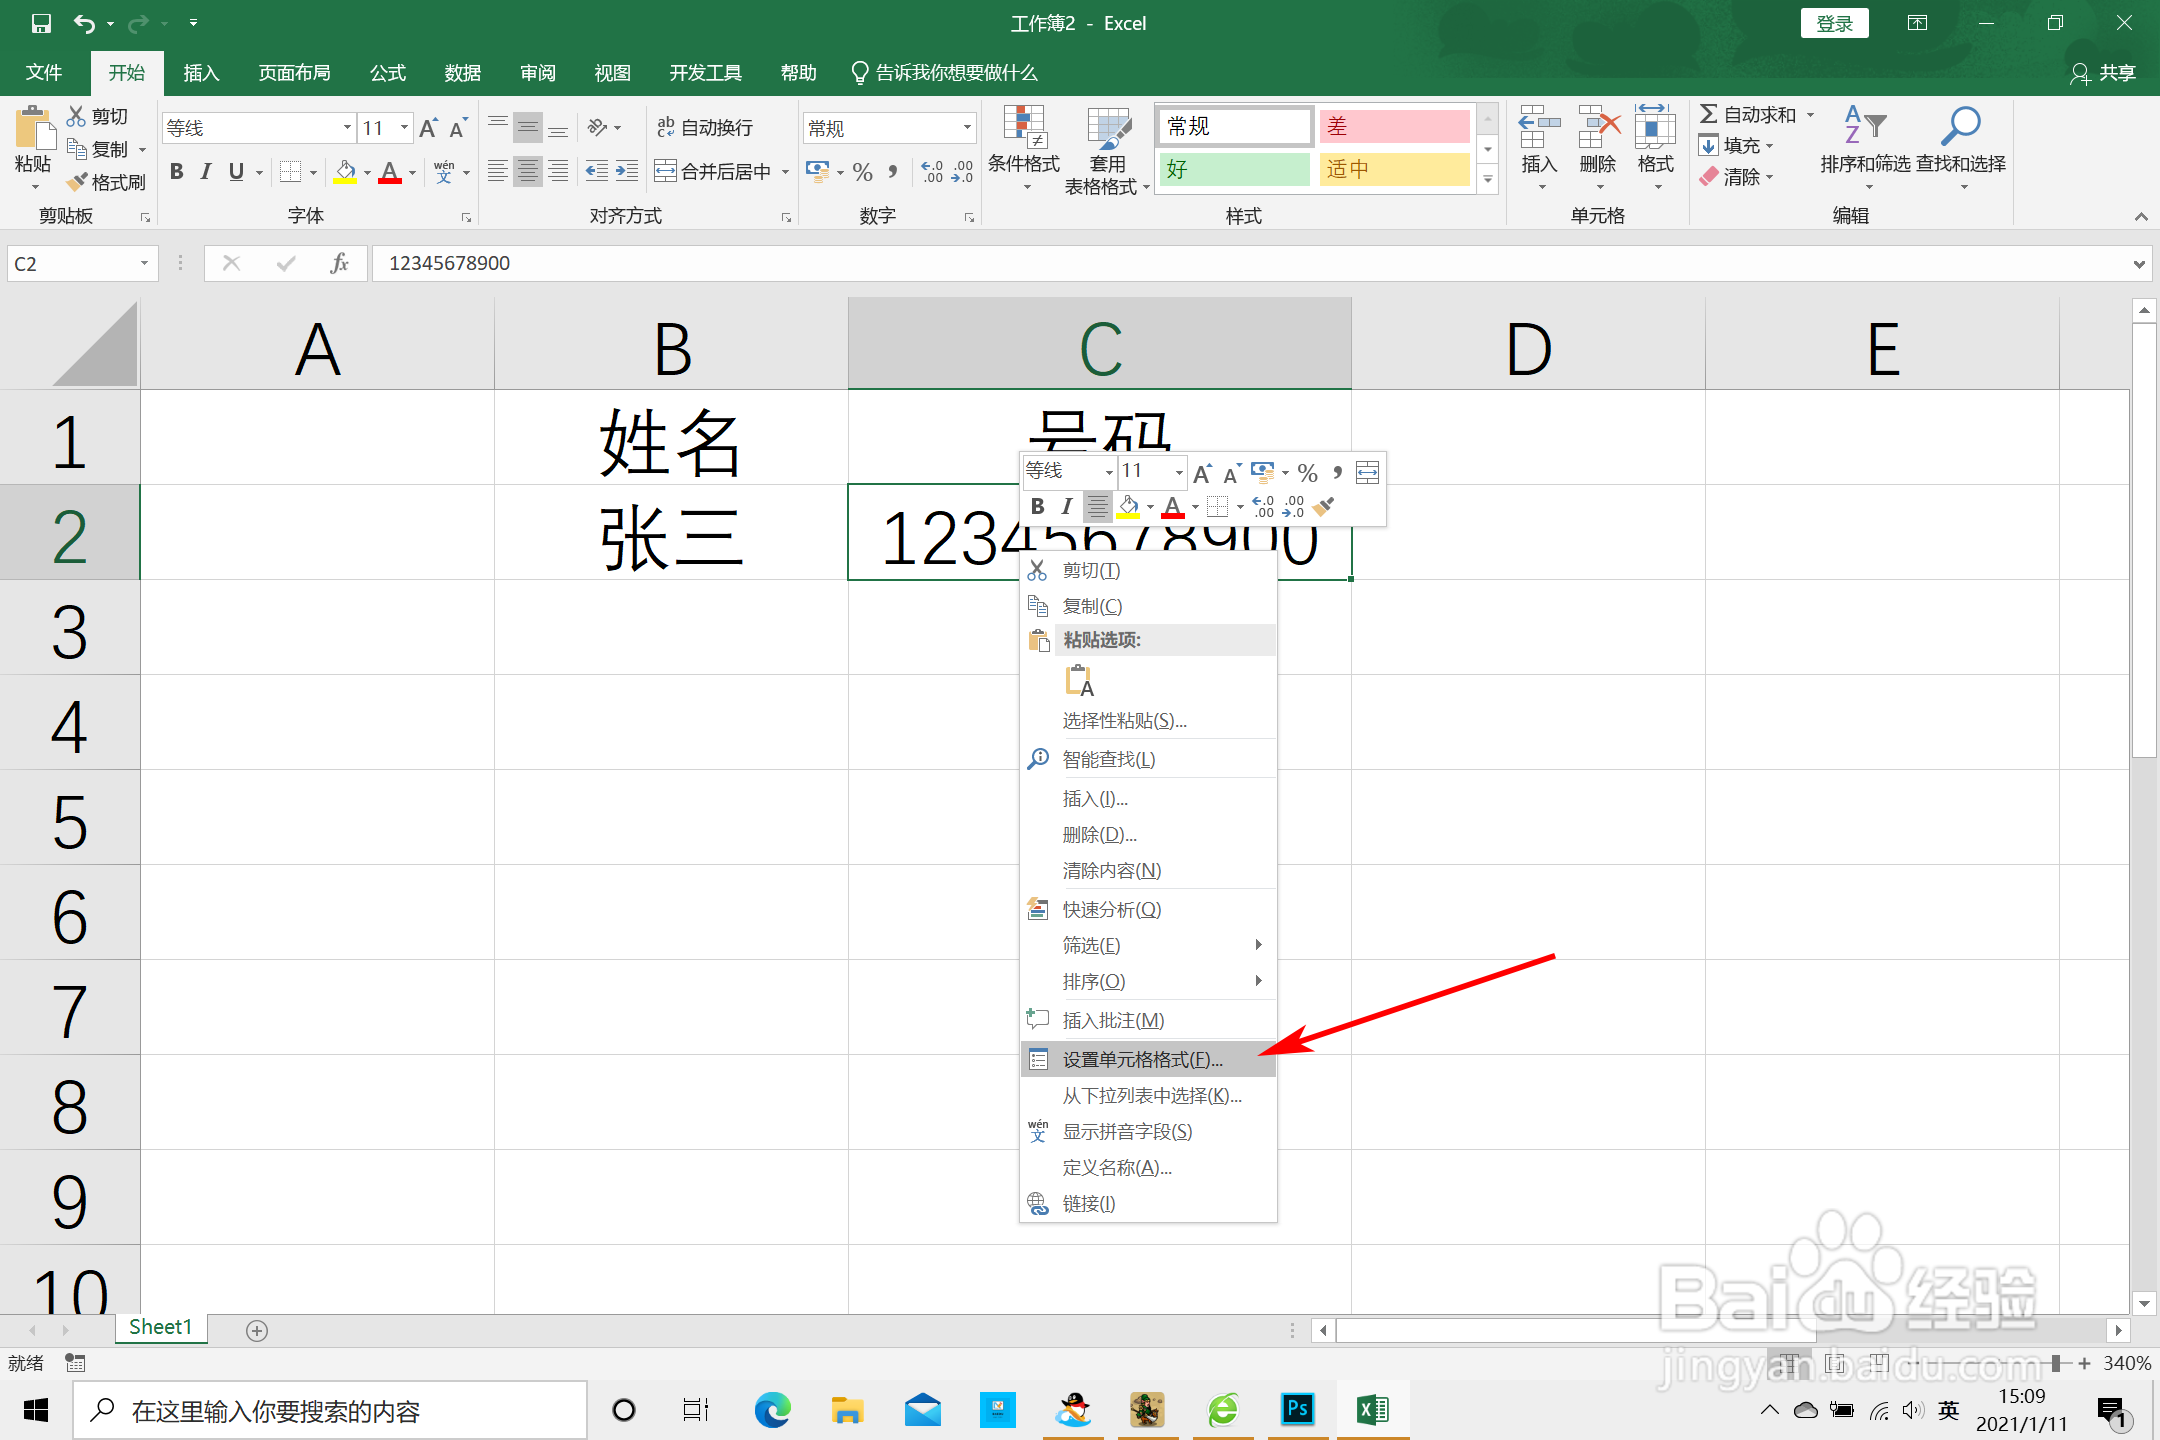The width and height of the screenshot is (2160, 1440).
Task: Toggle Italic in the ribbon font group
Action: tap(206, 171)
